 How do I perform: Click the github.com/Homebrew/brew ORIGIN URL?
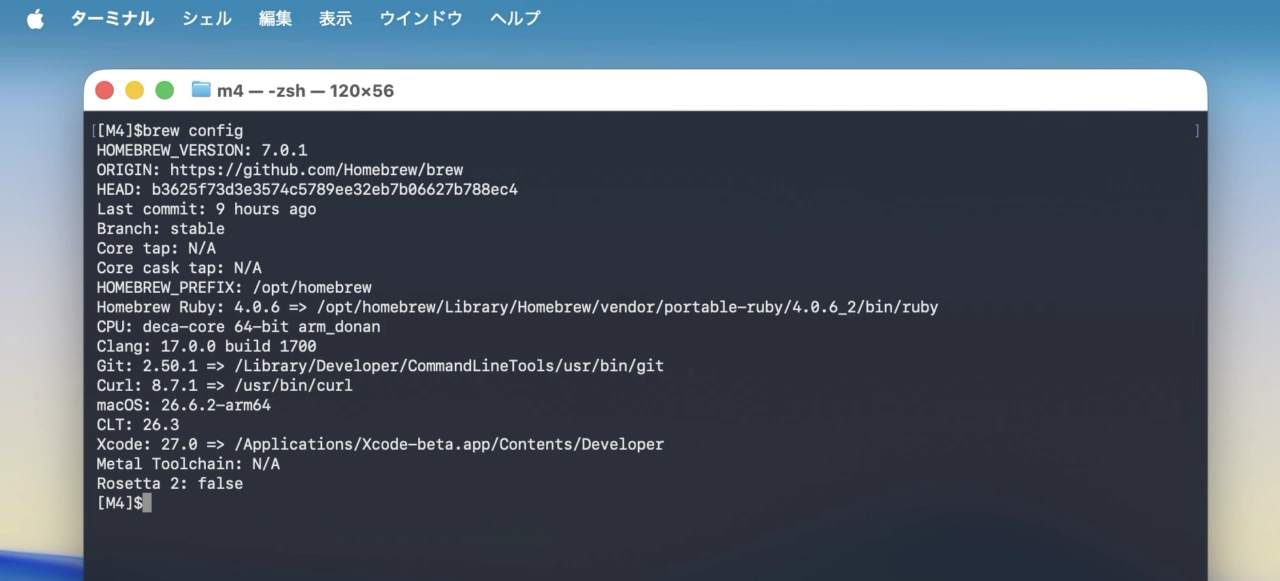pos(316,170)
